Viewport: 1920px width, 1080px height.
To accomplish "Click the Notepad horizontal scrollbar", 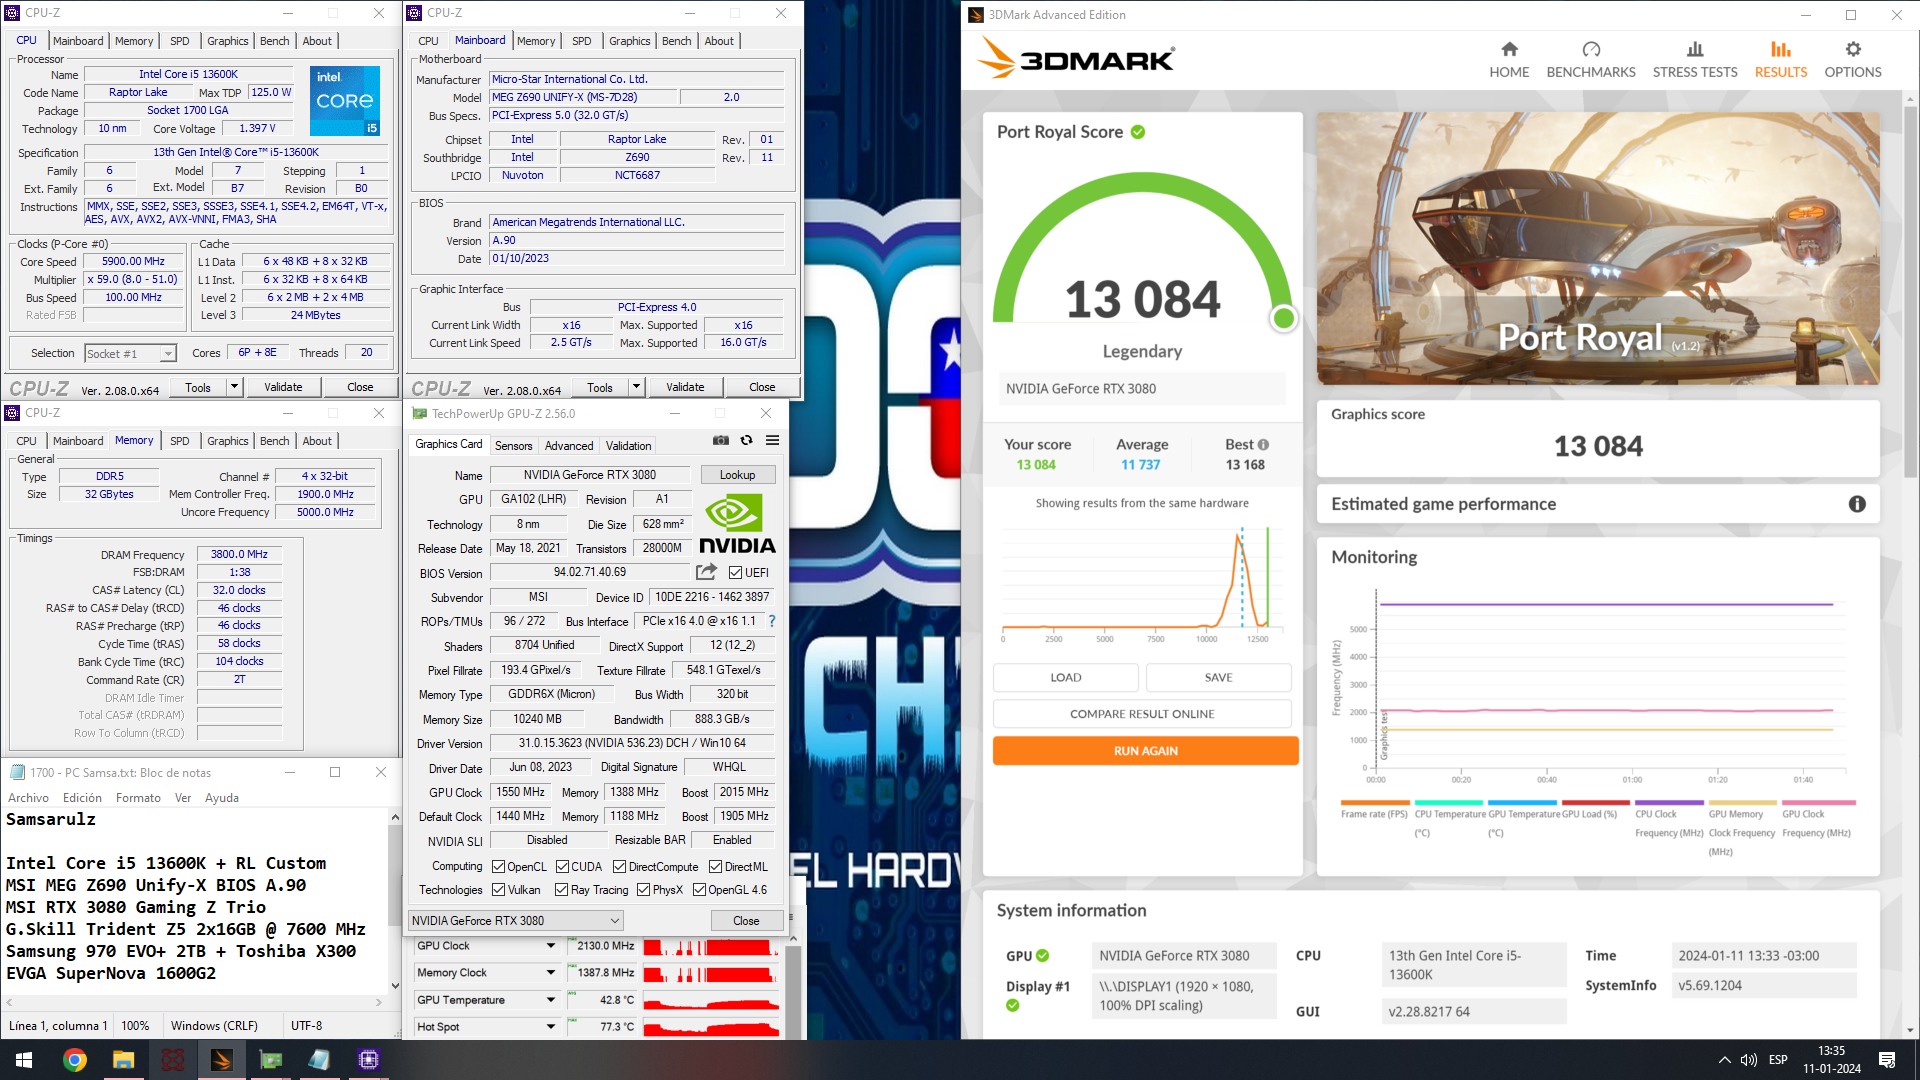I will tap(196, 1002).
